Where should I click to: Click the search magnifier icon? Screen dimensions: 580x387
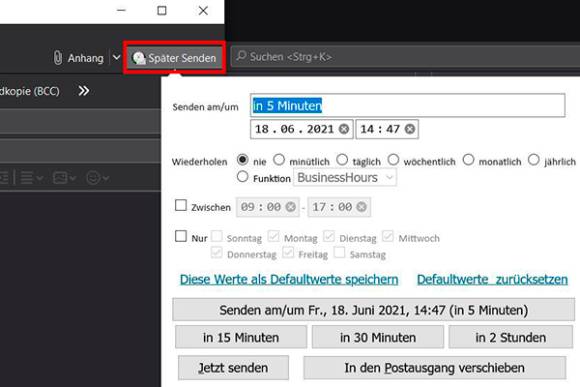(x=241, y=56)
